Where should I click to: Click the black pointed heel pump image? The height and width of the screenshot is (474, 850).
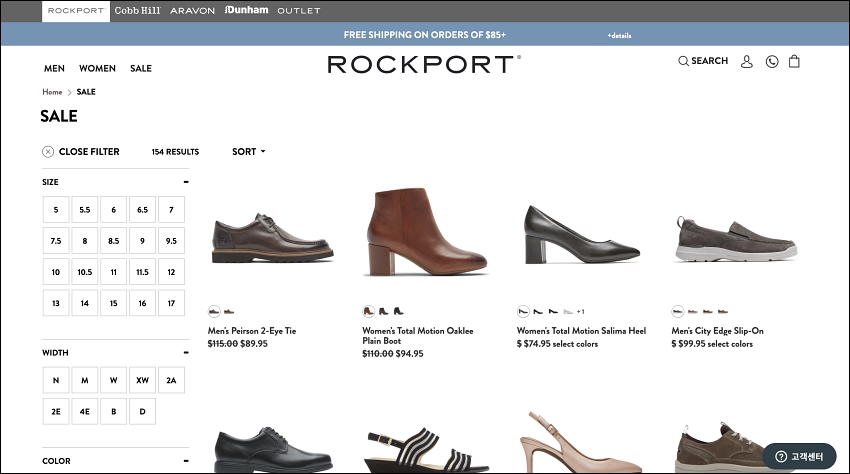pos(582,234)
